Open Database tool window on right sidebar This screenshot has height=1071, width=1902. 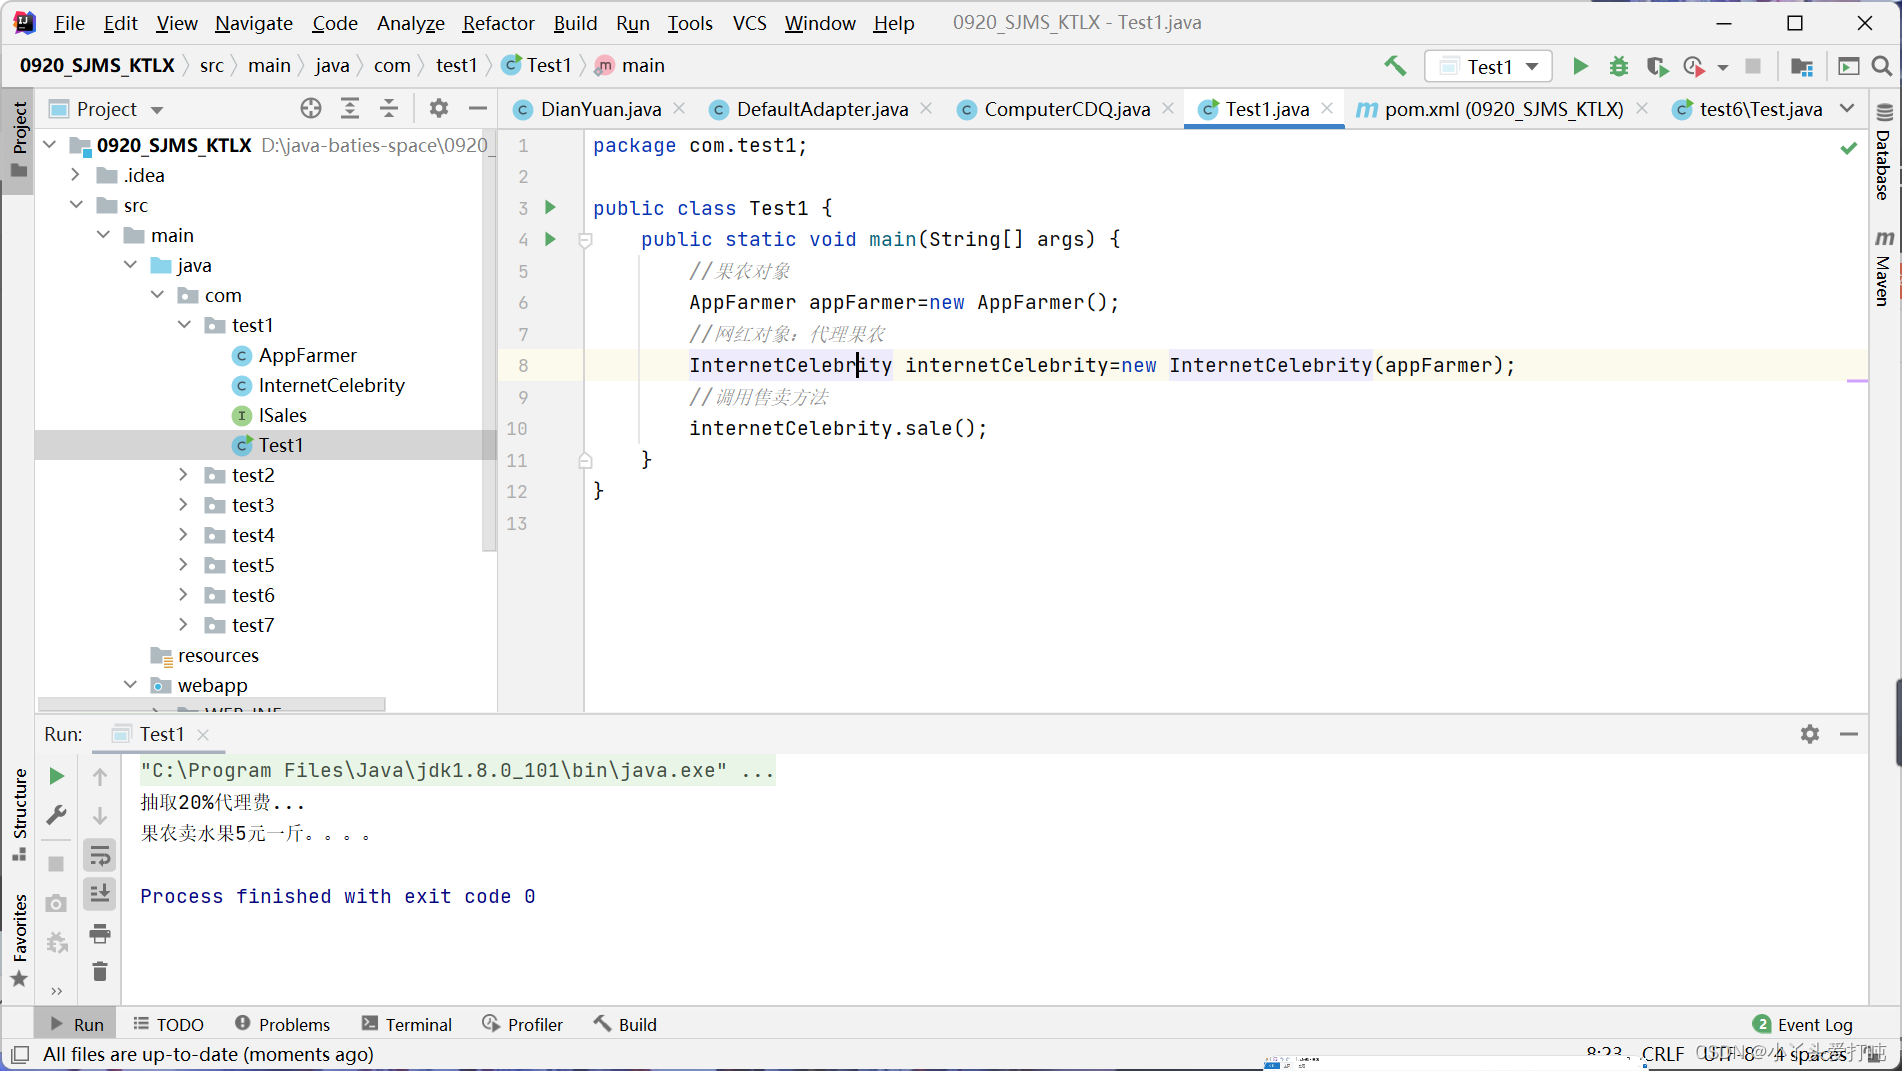pos(1884,150)
